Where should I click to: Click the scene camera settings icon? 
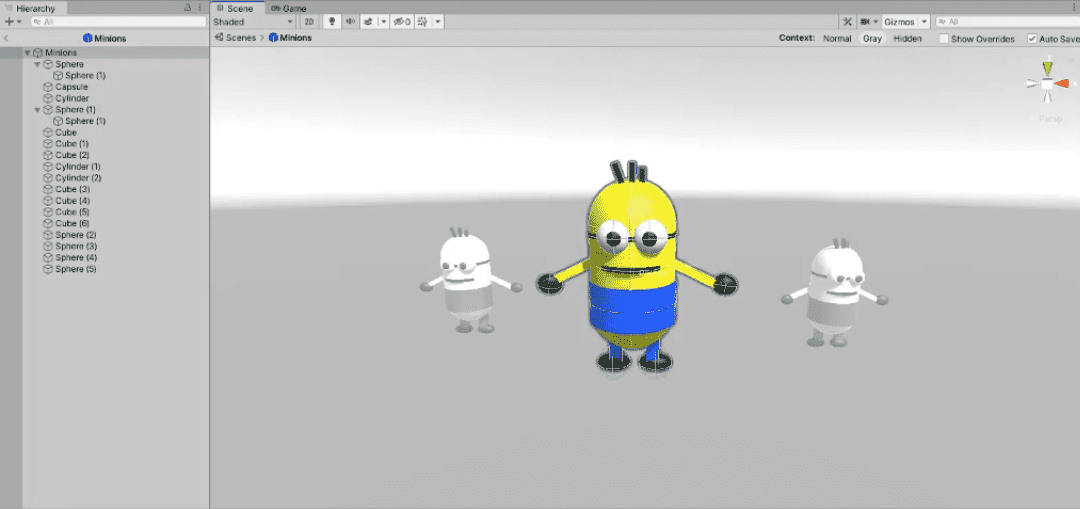864,22
